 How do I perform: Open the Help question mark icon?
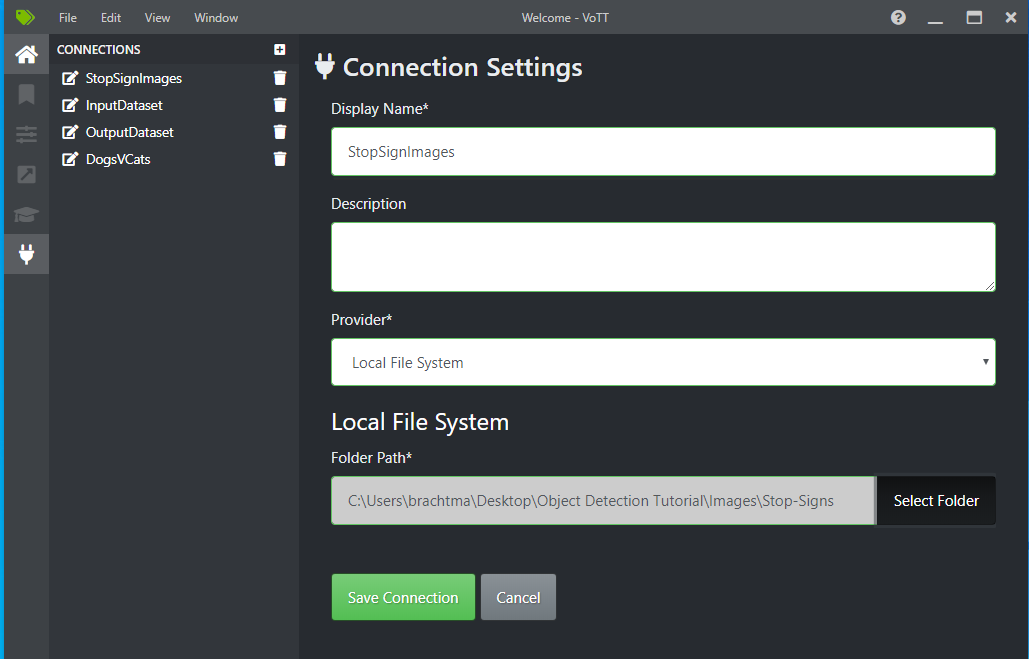click(897, 17)
